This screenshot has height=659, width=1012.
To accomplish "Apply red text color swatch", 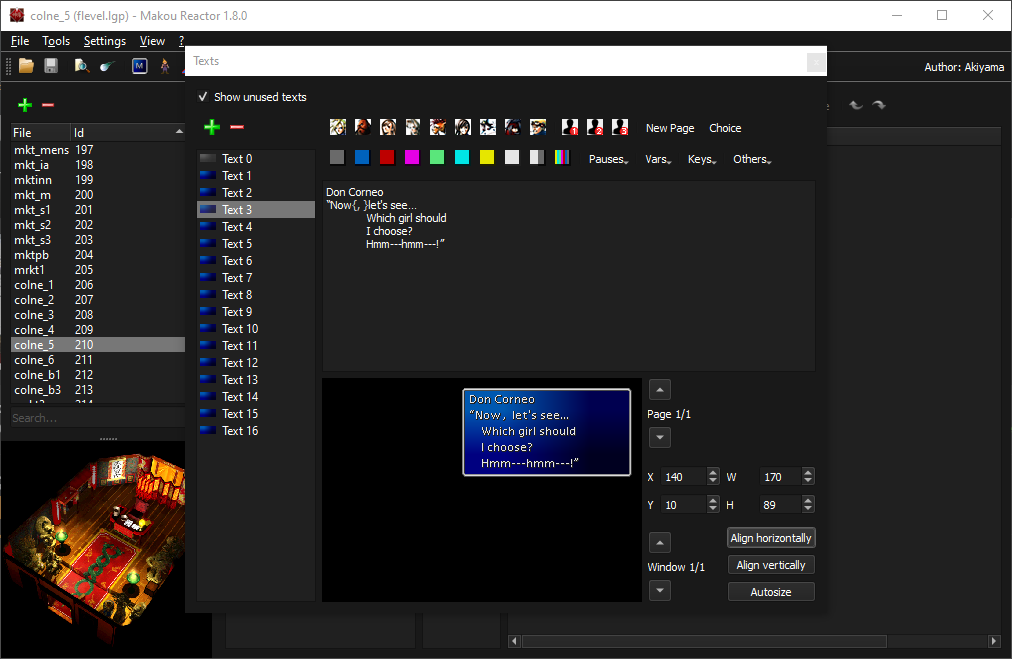I will 387,157.
